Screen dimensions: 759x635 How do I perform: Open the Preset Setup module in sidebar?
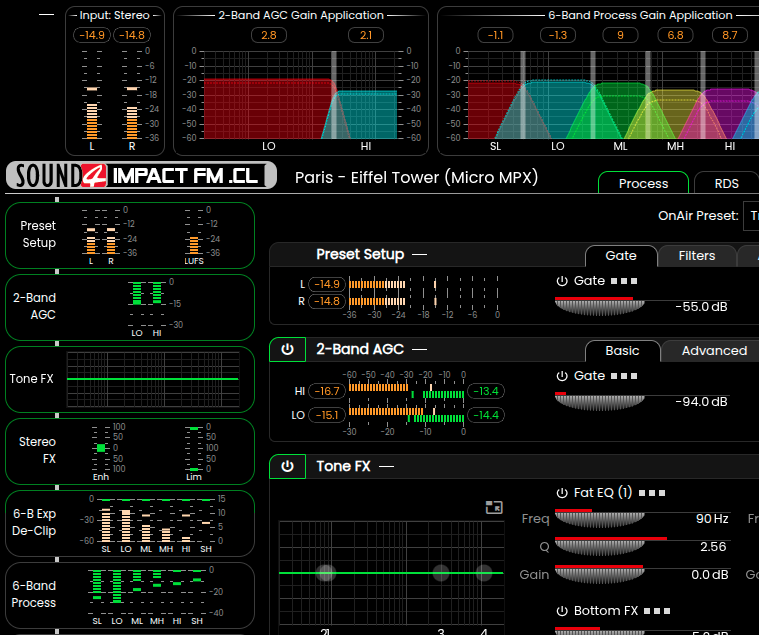coord(130,235)
